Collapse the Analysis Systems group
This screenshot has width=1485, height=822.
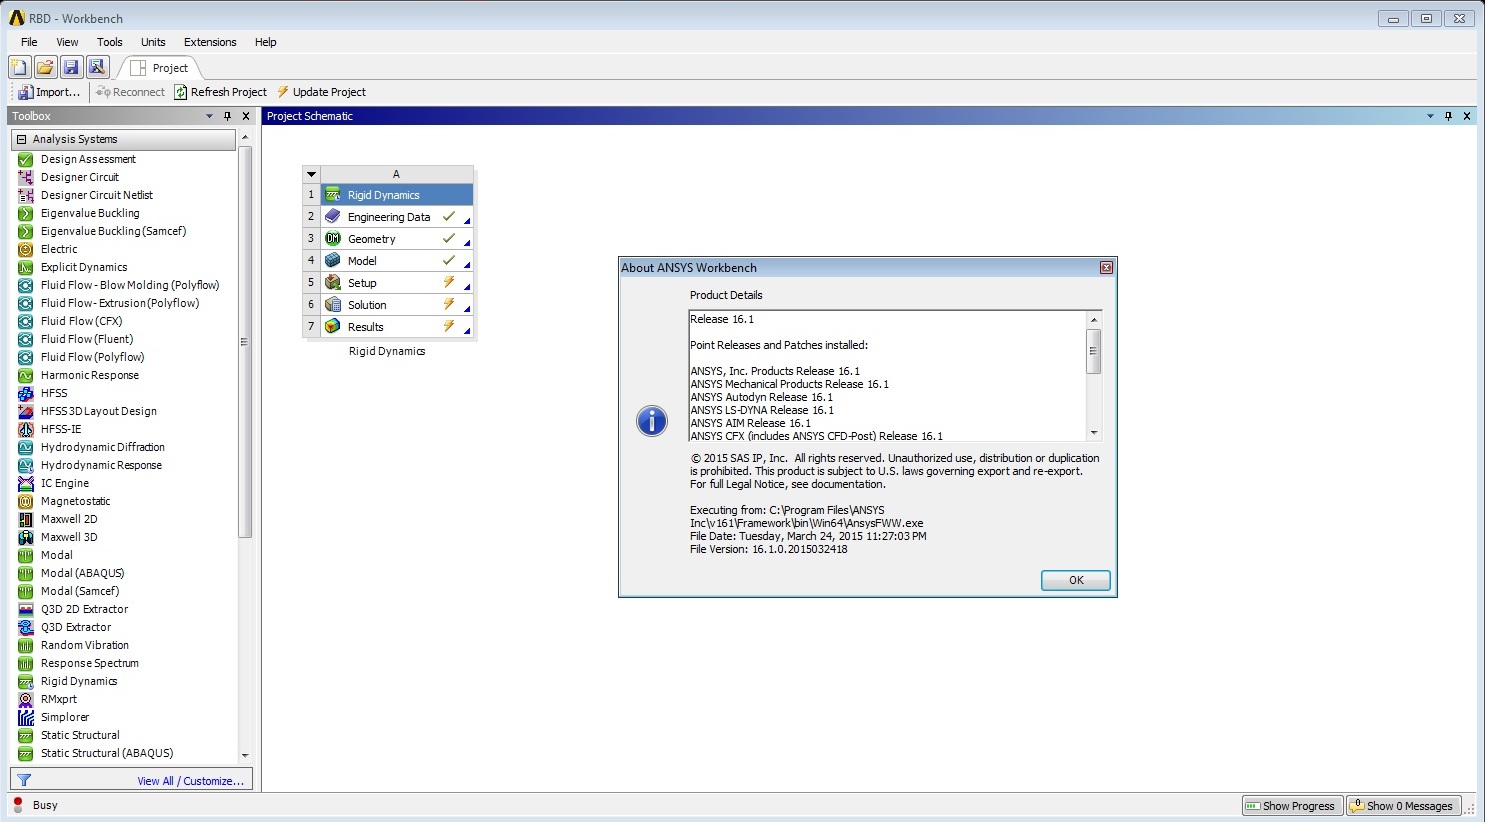point(22,139)
